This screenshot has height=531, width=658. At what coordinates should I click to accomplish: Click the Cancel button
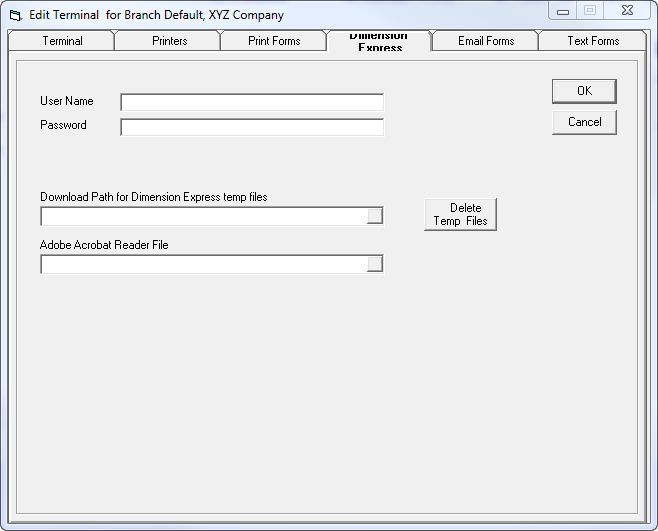coord(584,122)
